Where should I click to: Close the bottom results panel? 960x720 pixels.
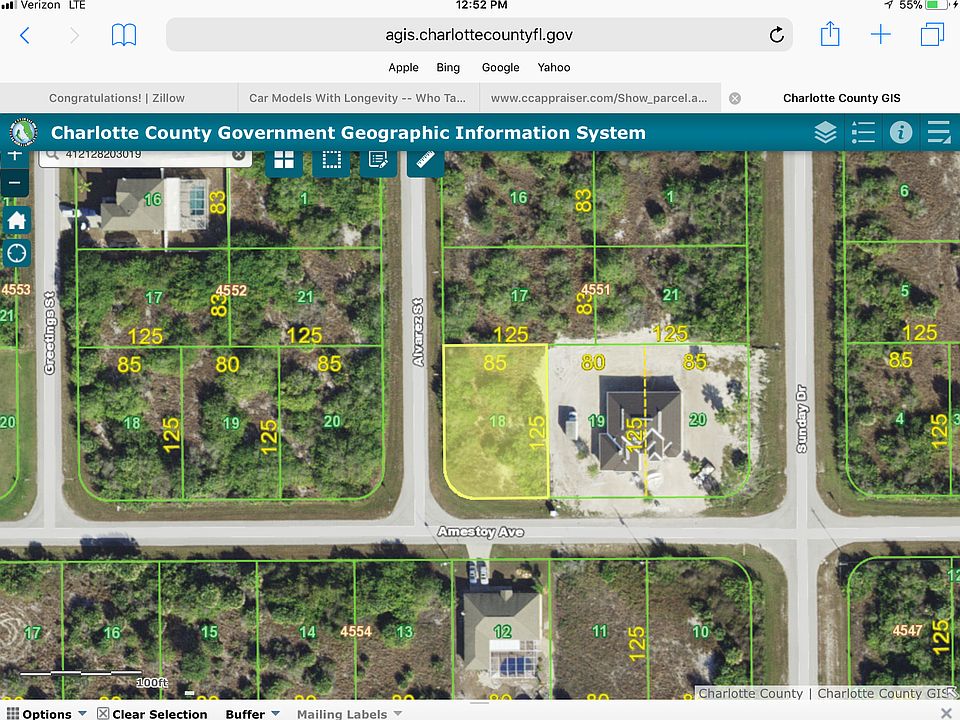tap(947, 713)
